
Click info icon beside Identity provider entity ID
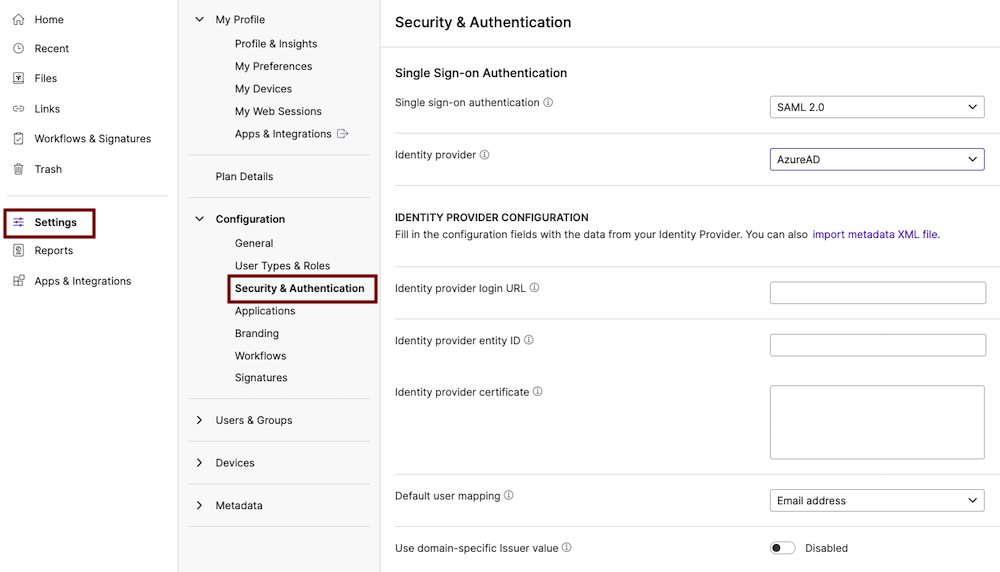click(529, 340)
